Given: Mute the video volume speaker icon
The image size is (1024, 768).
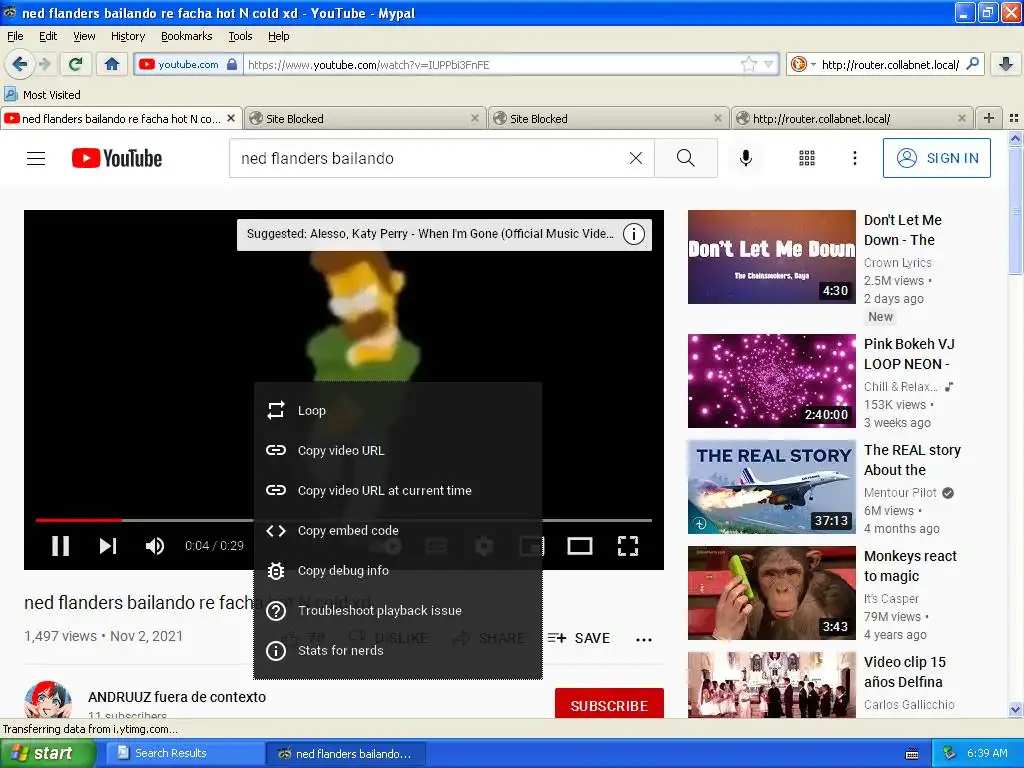Looking at the screenshot, I should point(155,545).
